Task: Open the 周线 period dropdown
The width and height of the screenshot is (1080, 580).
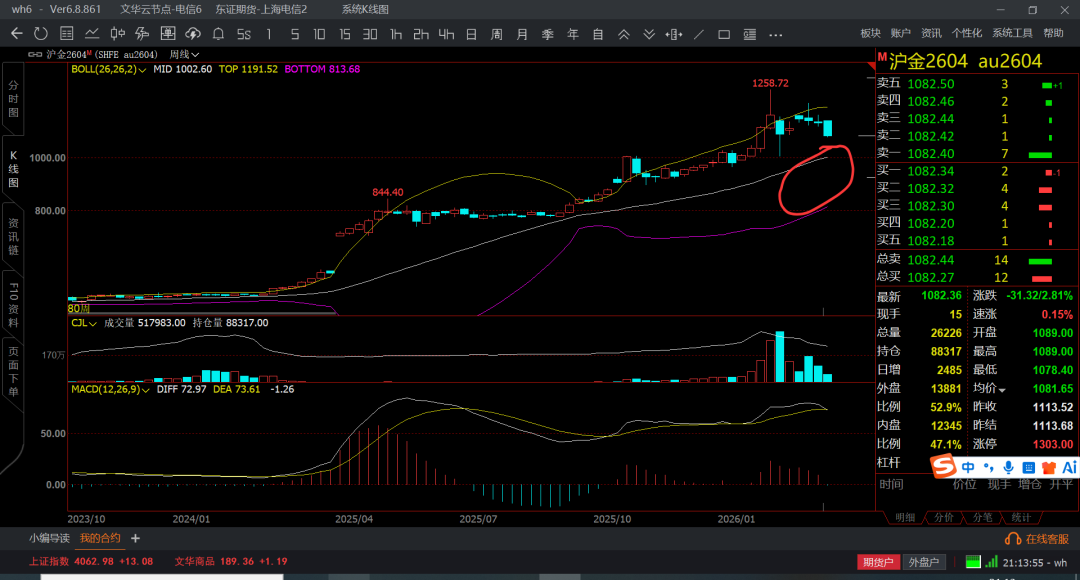Action: coord(183,54)
